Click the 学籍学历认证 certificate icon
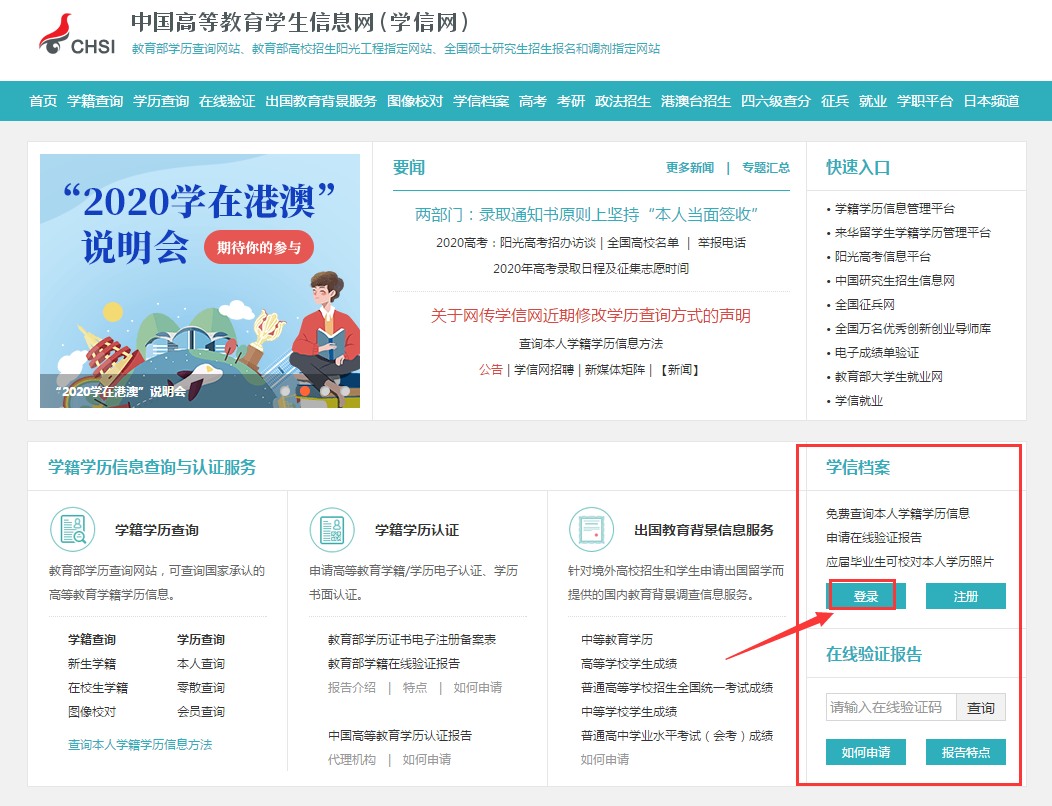This screenshot has height=806, width=1052. 332,530
